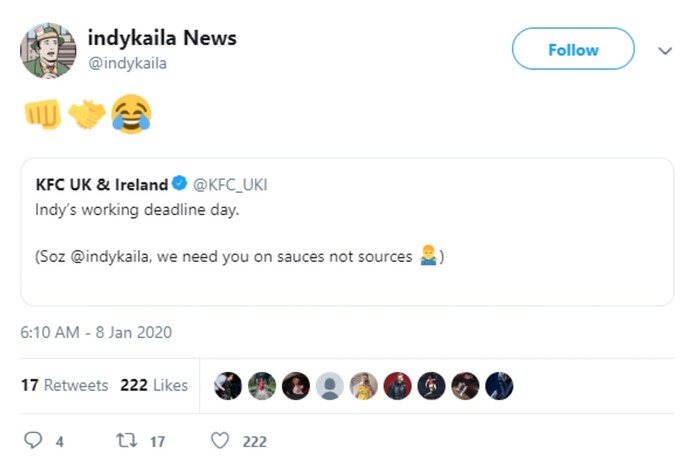Open the 6:10 AM 8 Jan 2020 timestamp
This screenshot has height=472, width=690.
96,332
